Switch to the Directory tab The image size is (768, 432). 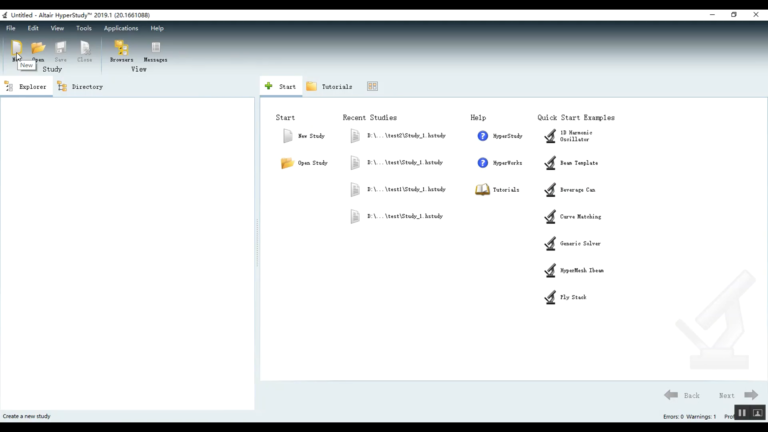80,87
